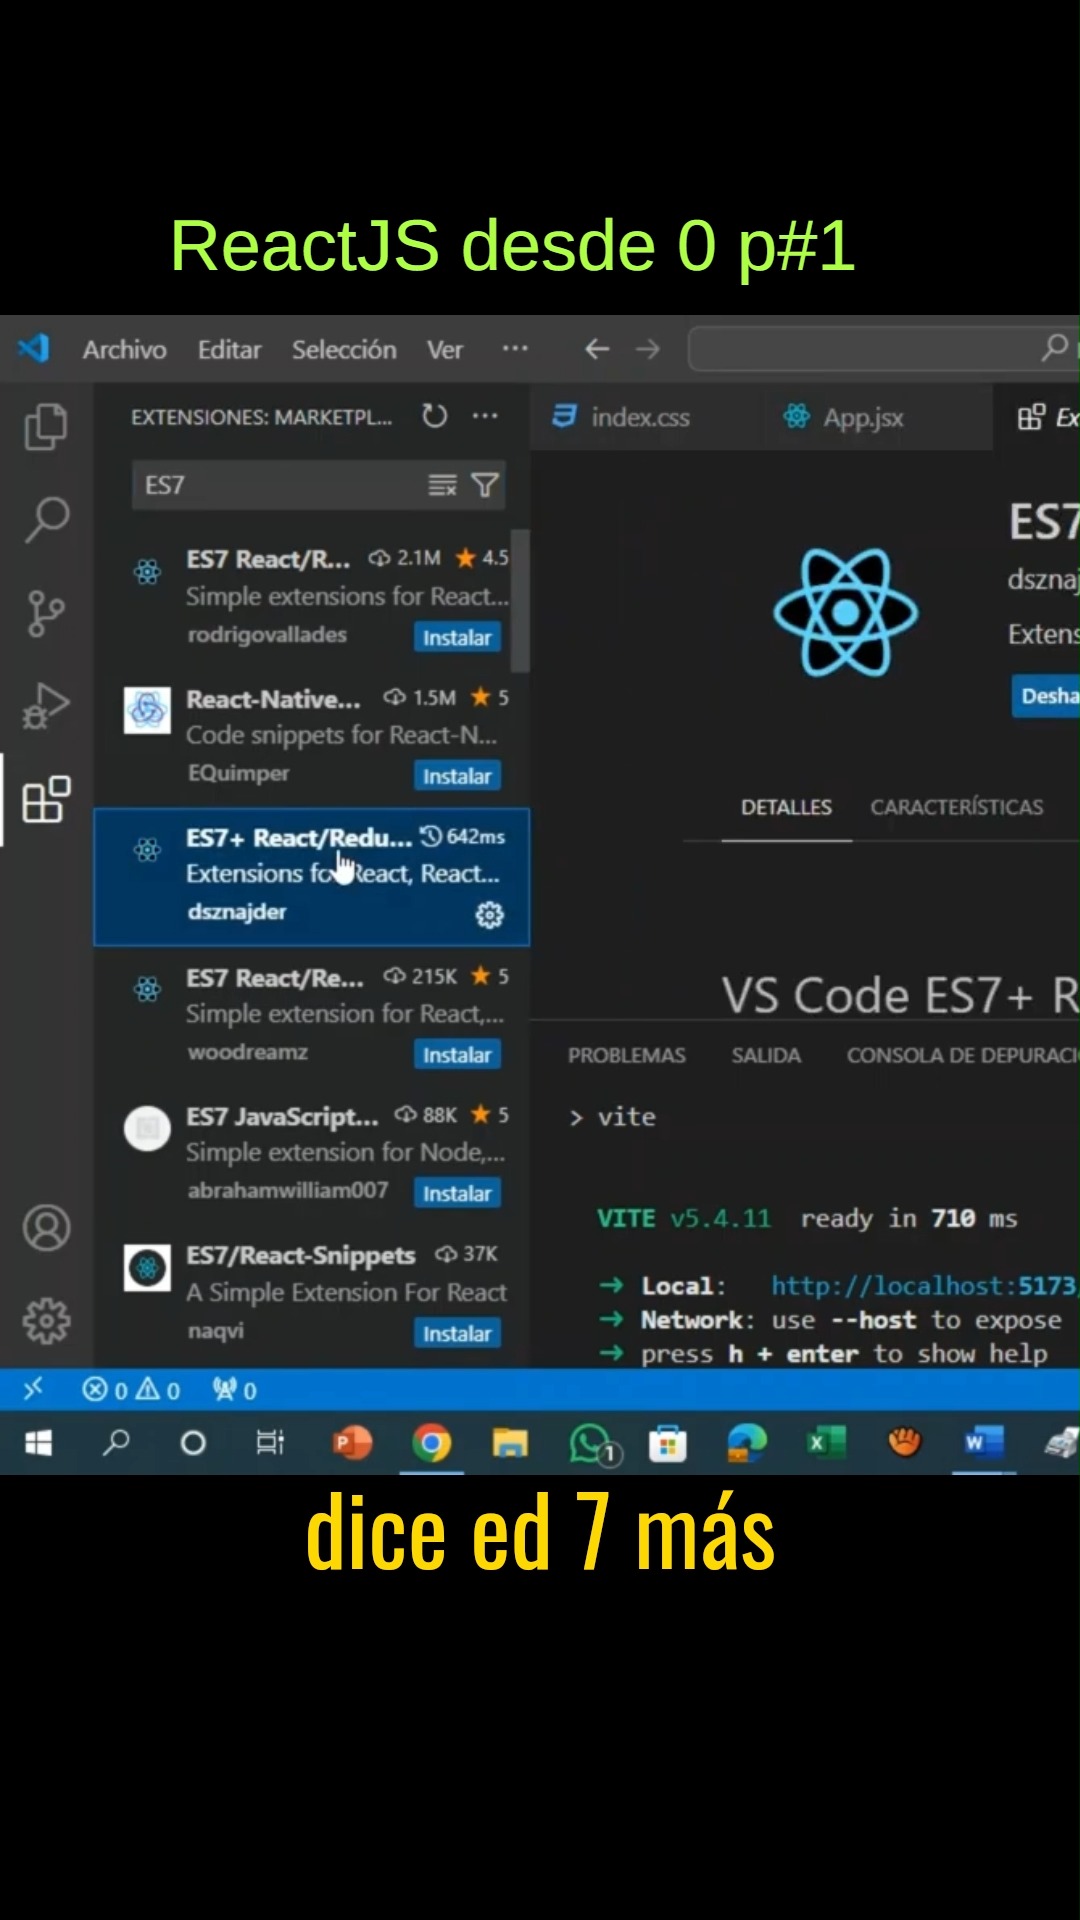The image size is (1080, 1920).
Task: Open Task View on taskbar
Action: point(270,1442)
